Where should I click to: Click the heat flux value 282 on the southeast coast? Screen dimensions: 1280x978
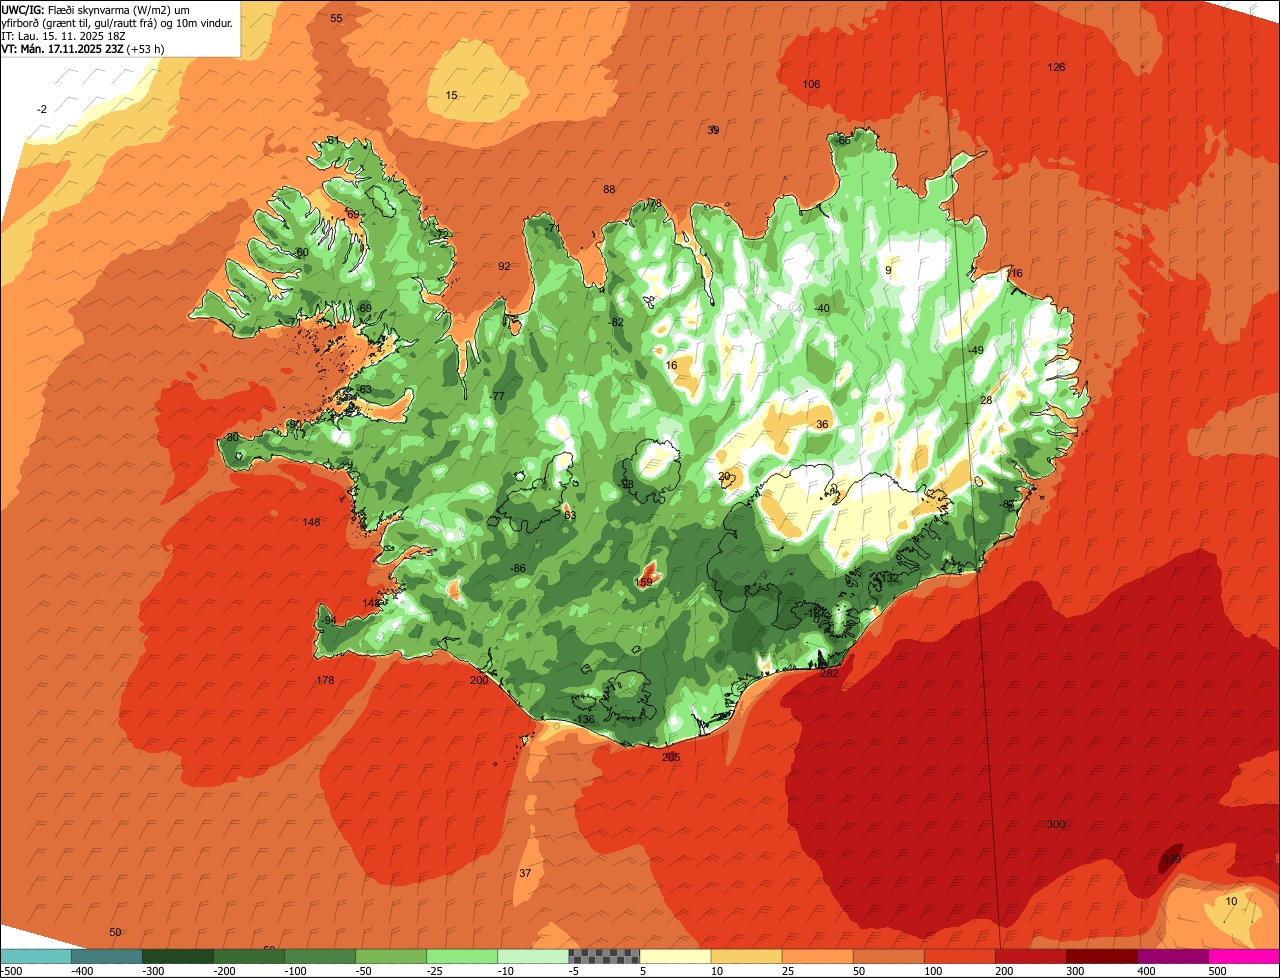pyautogui.click(x=829, y=674)
